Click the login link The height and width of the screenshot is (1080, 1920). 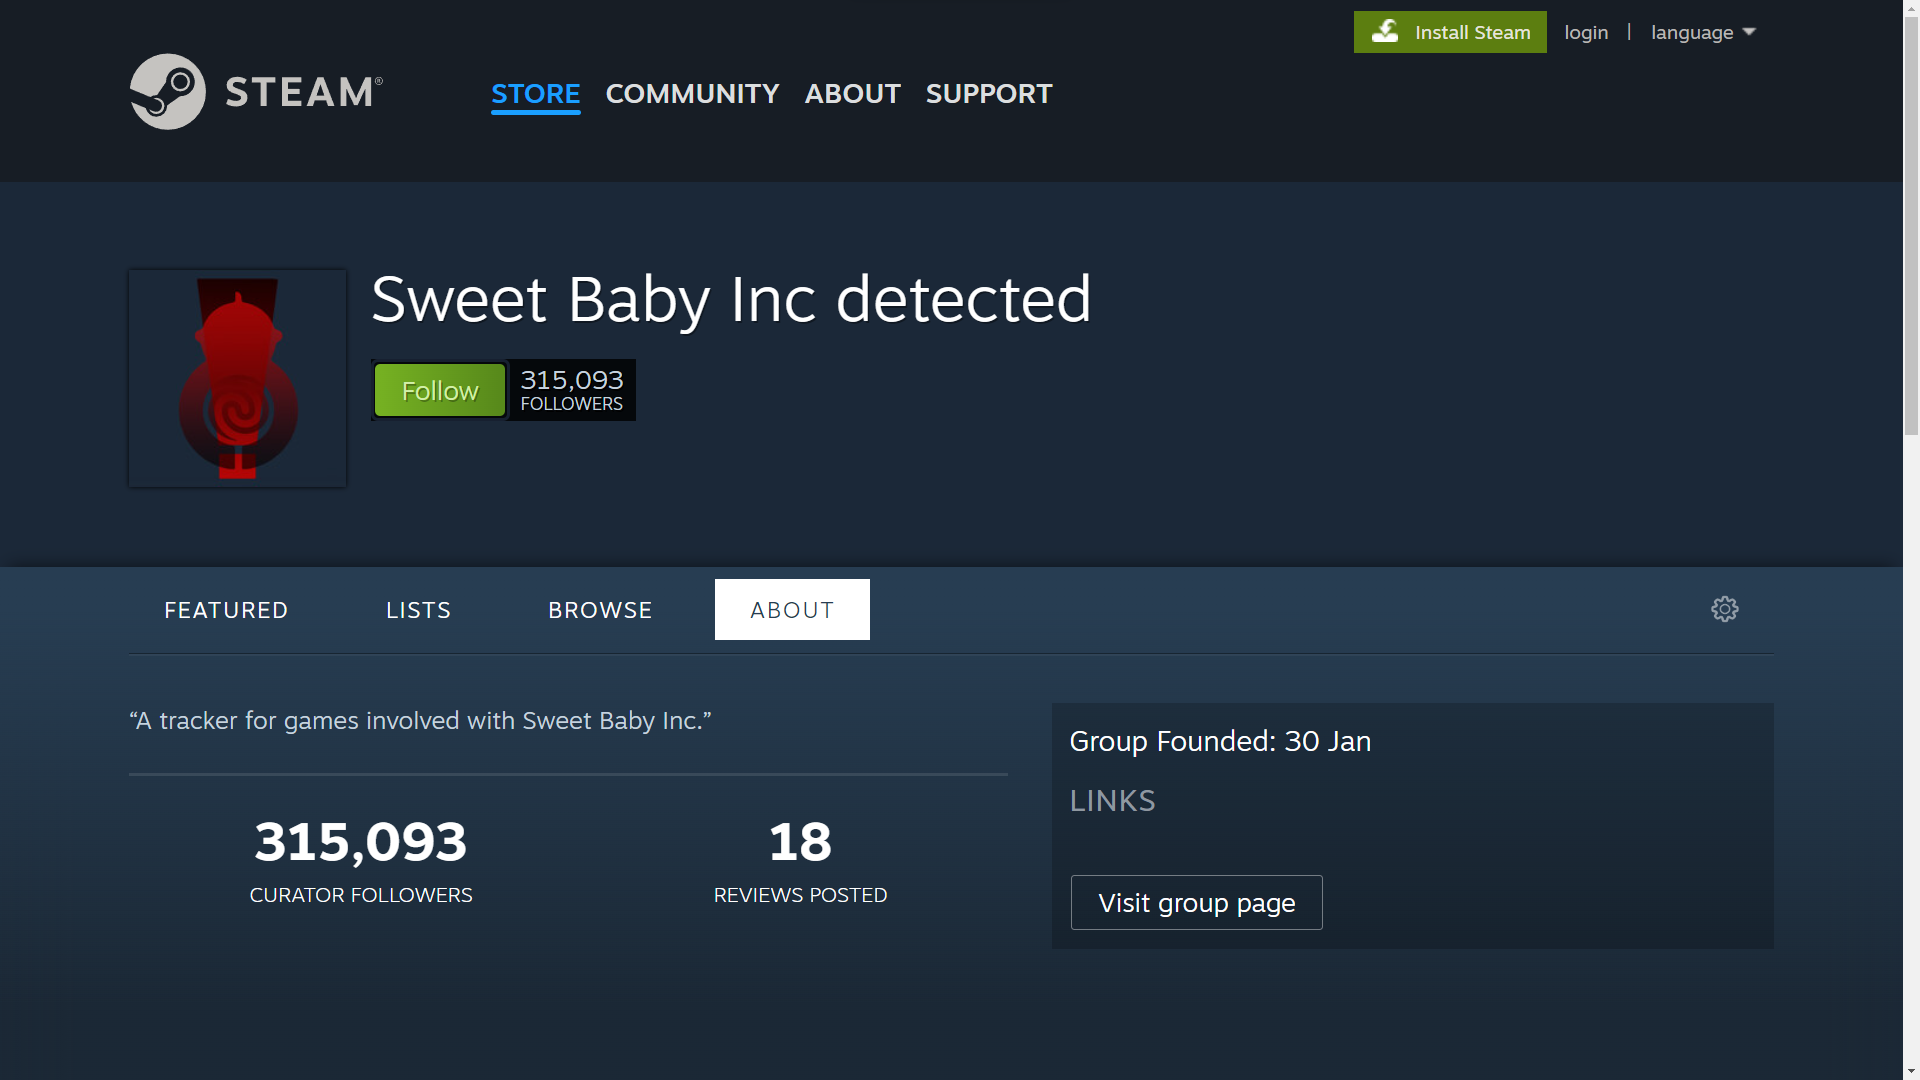click(x=1586, y=32)
